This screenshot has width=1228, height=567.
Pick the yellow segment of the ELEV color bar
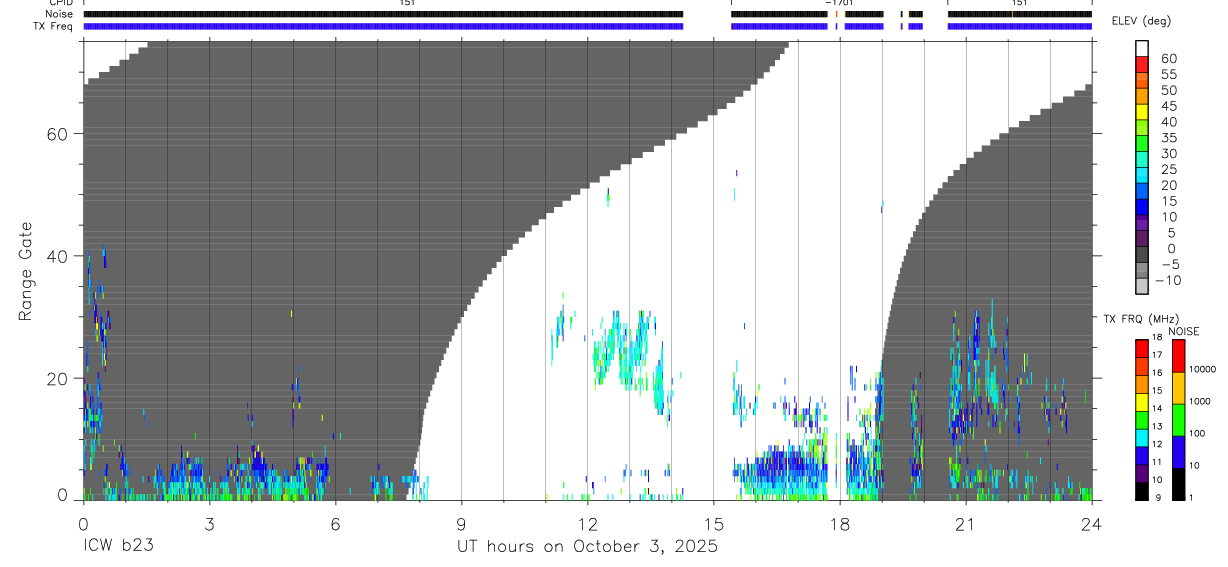click(1142, 114)
